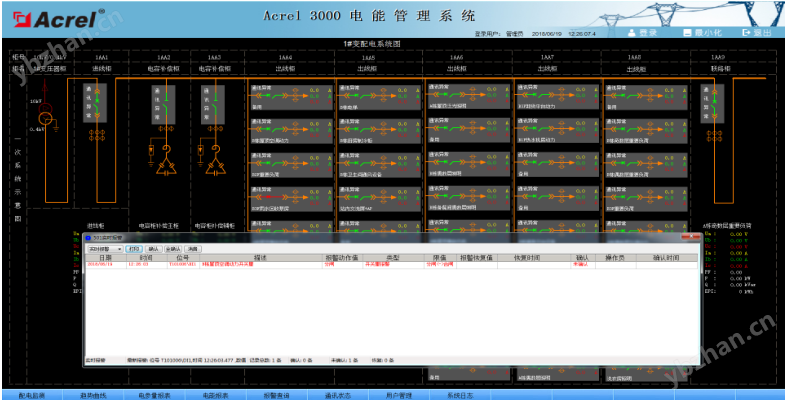The width and height of the screenshot is (787, 402).
Task: Click the current transformer symbol under 1AA1 breaker
Action: pos(96,136)
